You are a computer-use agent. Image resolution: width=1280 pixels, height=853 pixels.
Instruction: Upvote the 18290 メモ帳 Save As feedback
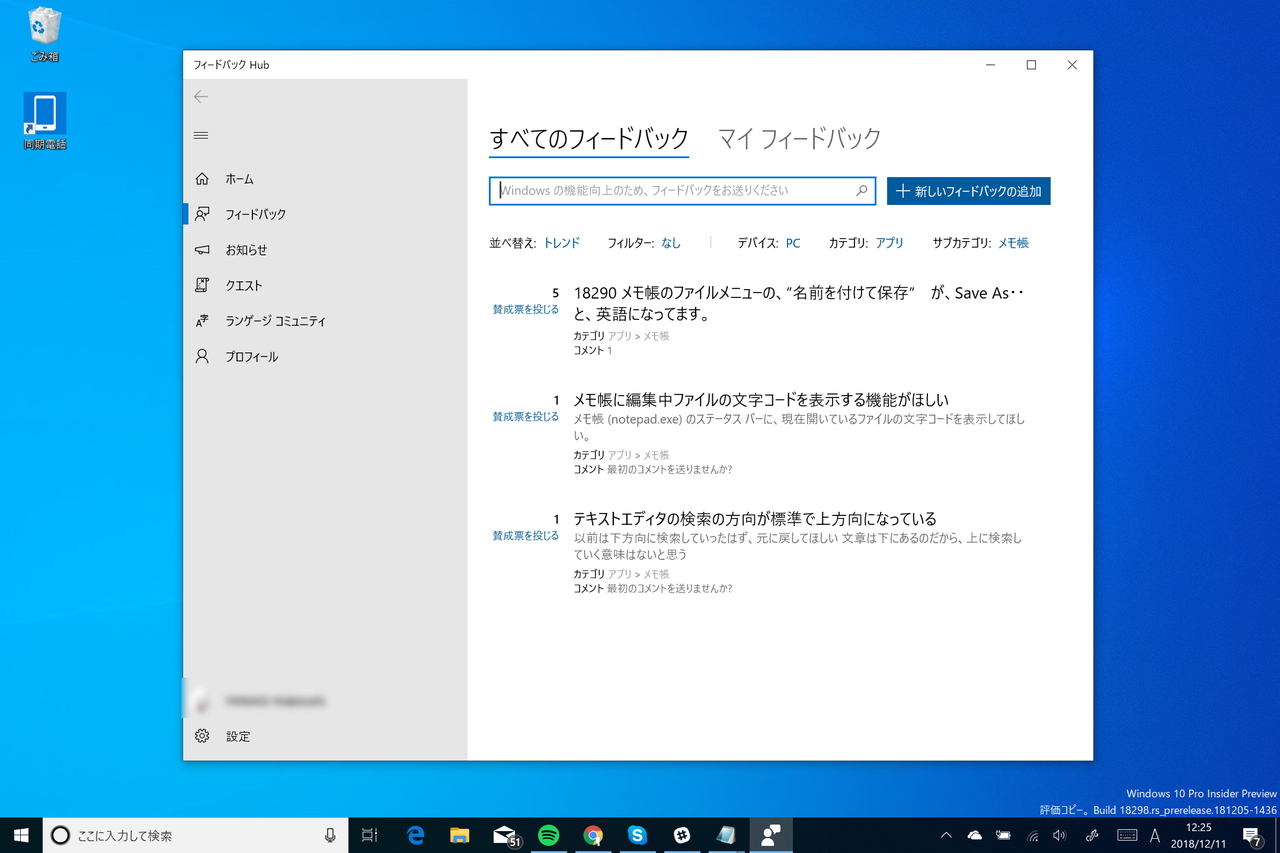coord(525,310)
